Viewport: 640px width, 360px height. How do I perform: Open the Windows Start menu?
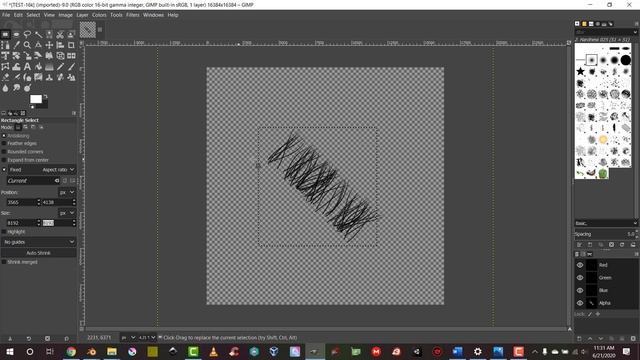10,351
